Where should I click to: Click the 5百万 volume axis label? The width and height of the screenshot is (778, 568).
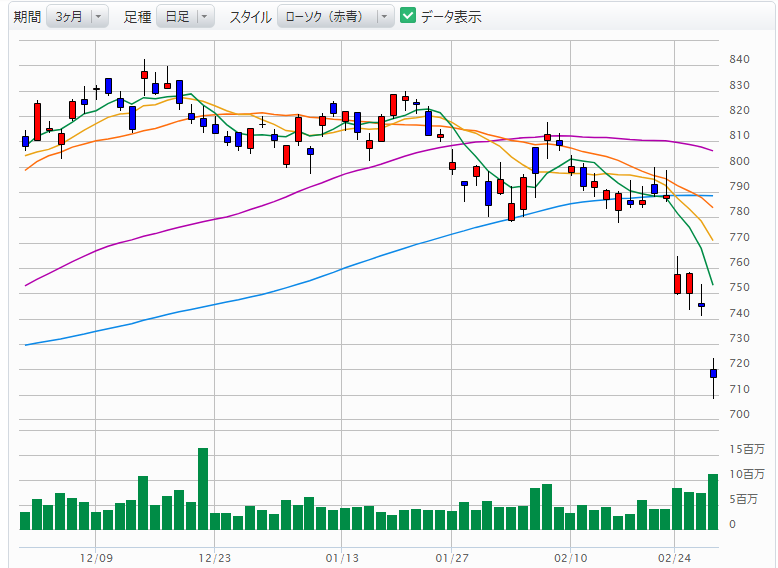tap(743, 500)
